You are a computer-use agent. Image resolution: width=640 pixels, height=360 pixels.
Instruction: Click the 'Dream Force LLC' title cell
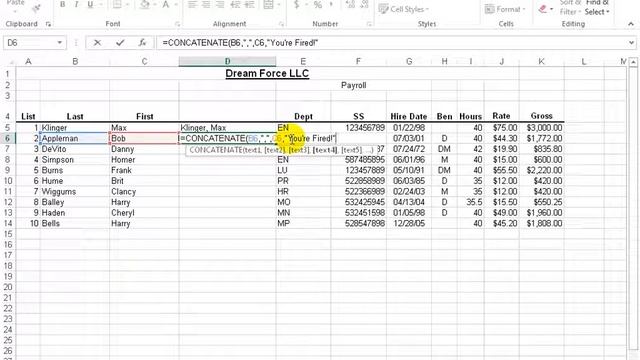(x=267, y=73)
